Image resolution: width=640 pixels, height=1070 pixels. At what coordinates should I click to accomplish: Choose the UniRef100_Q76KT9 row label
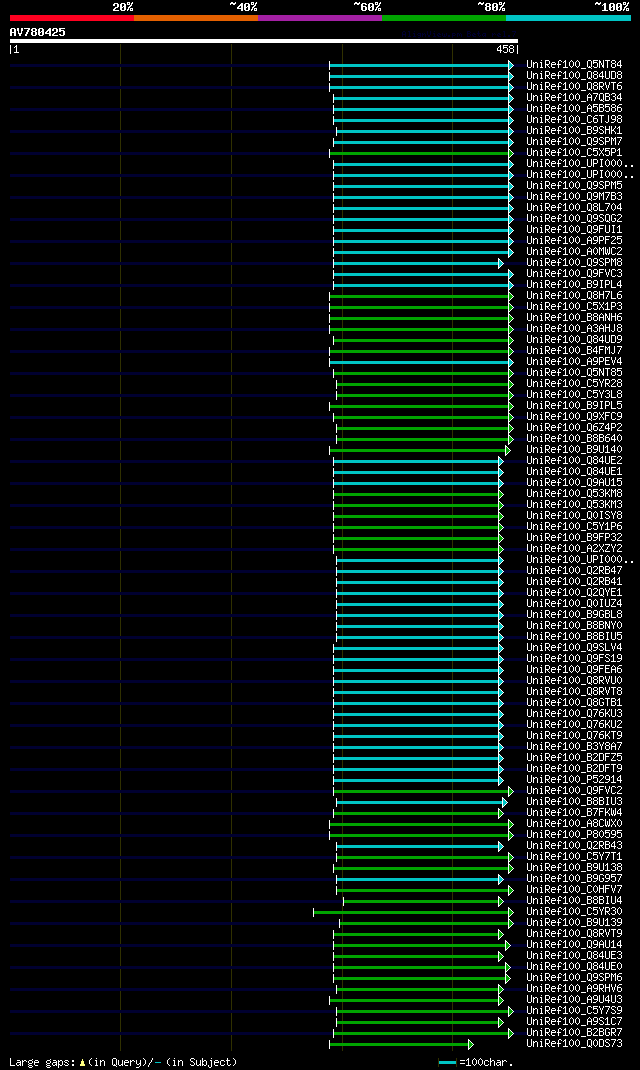[x=574, y=736]
